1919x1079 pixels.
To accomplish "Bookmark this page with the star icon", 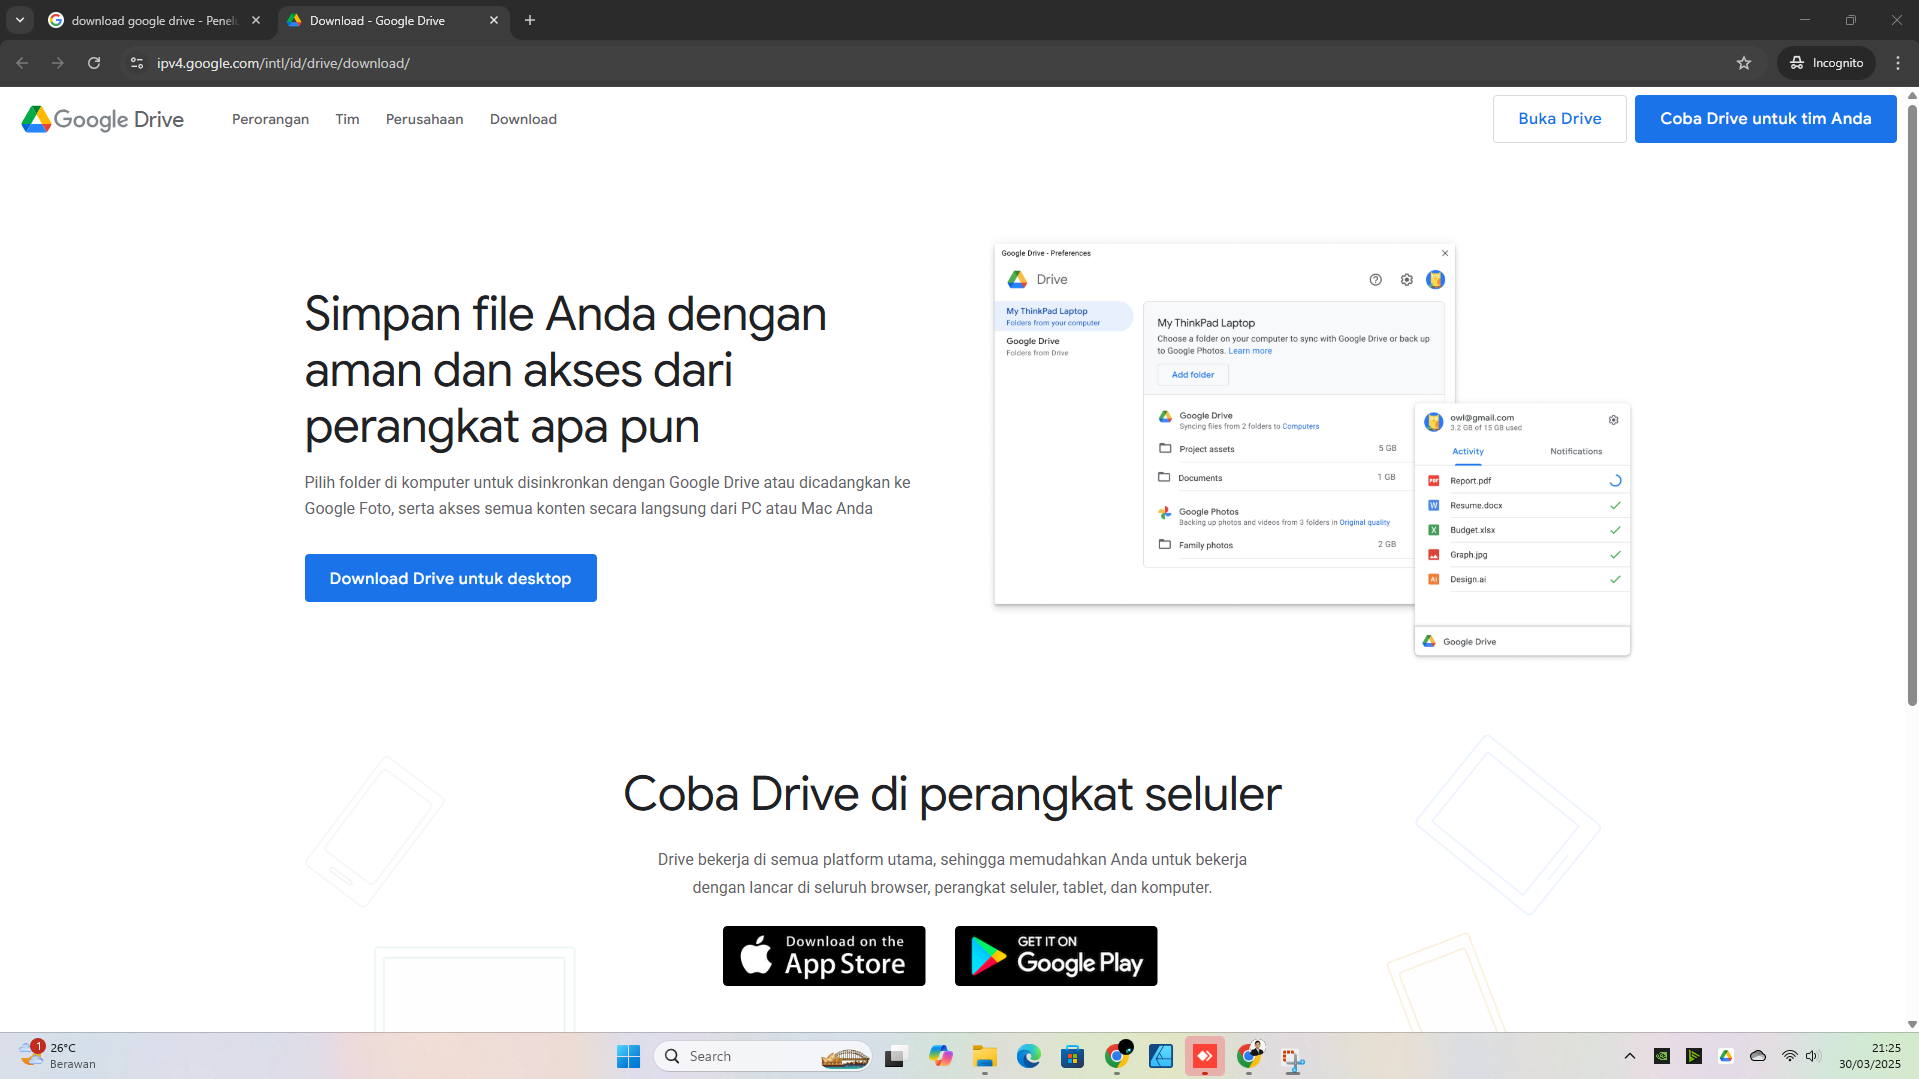I will tap(1744, 63).
